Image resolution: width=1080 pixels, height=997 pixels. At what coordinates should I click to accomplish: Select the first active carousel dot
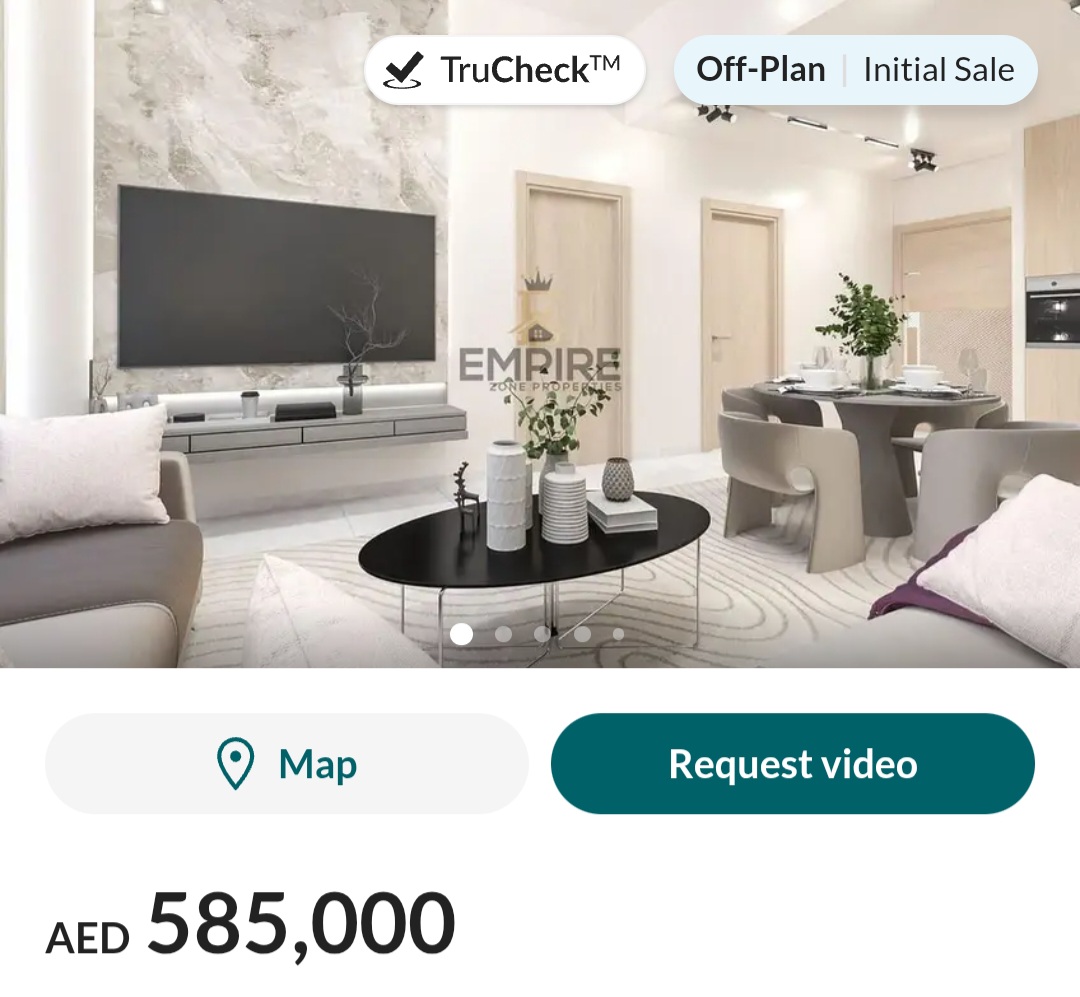[x=461, y=634]
